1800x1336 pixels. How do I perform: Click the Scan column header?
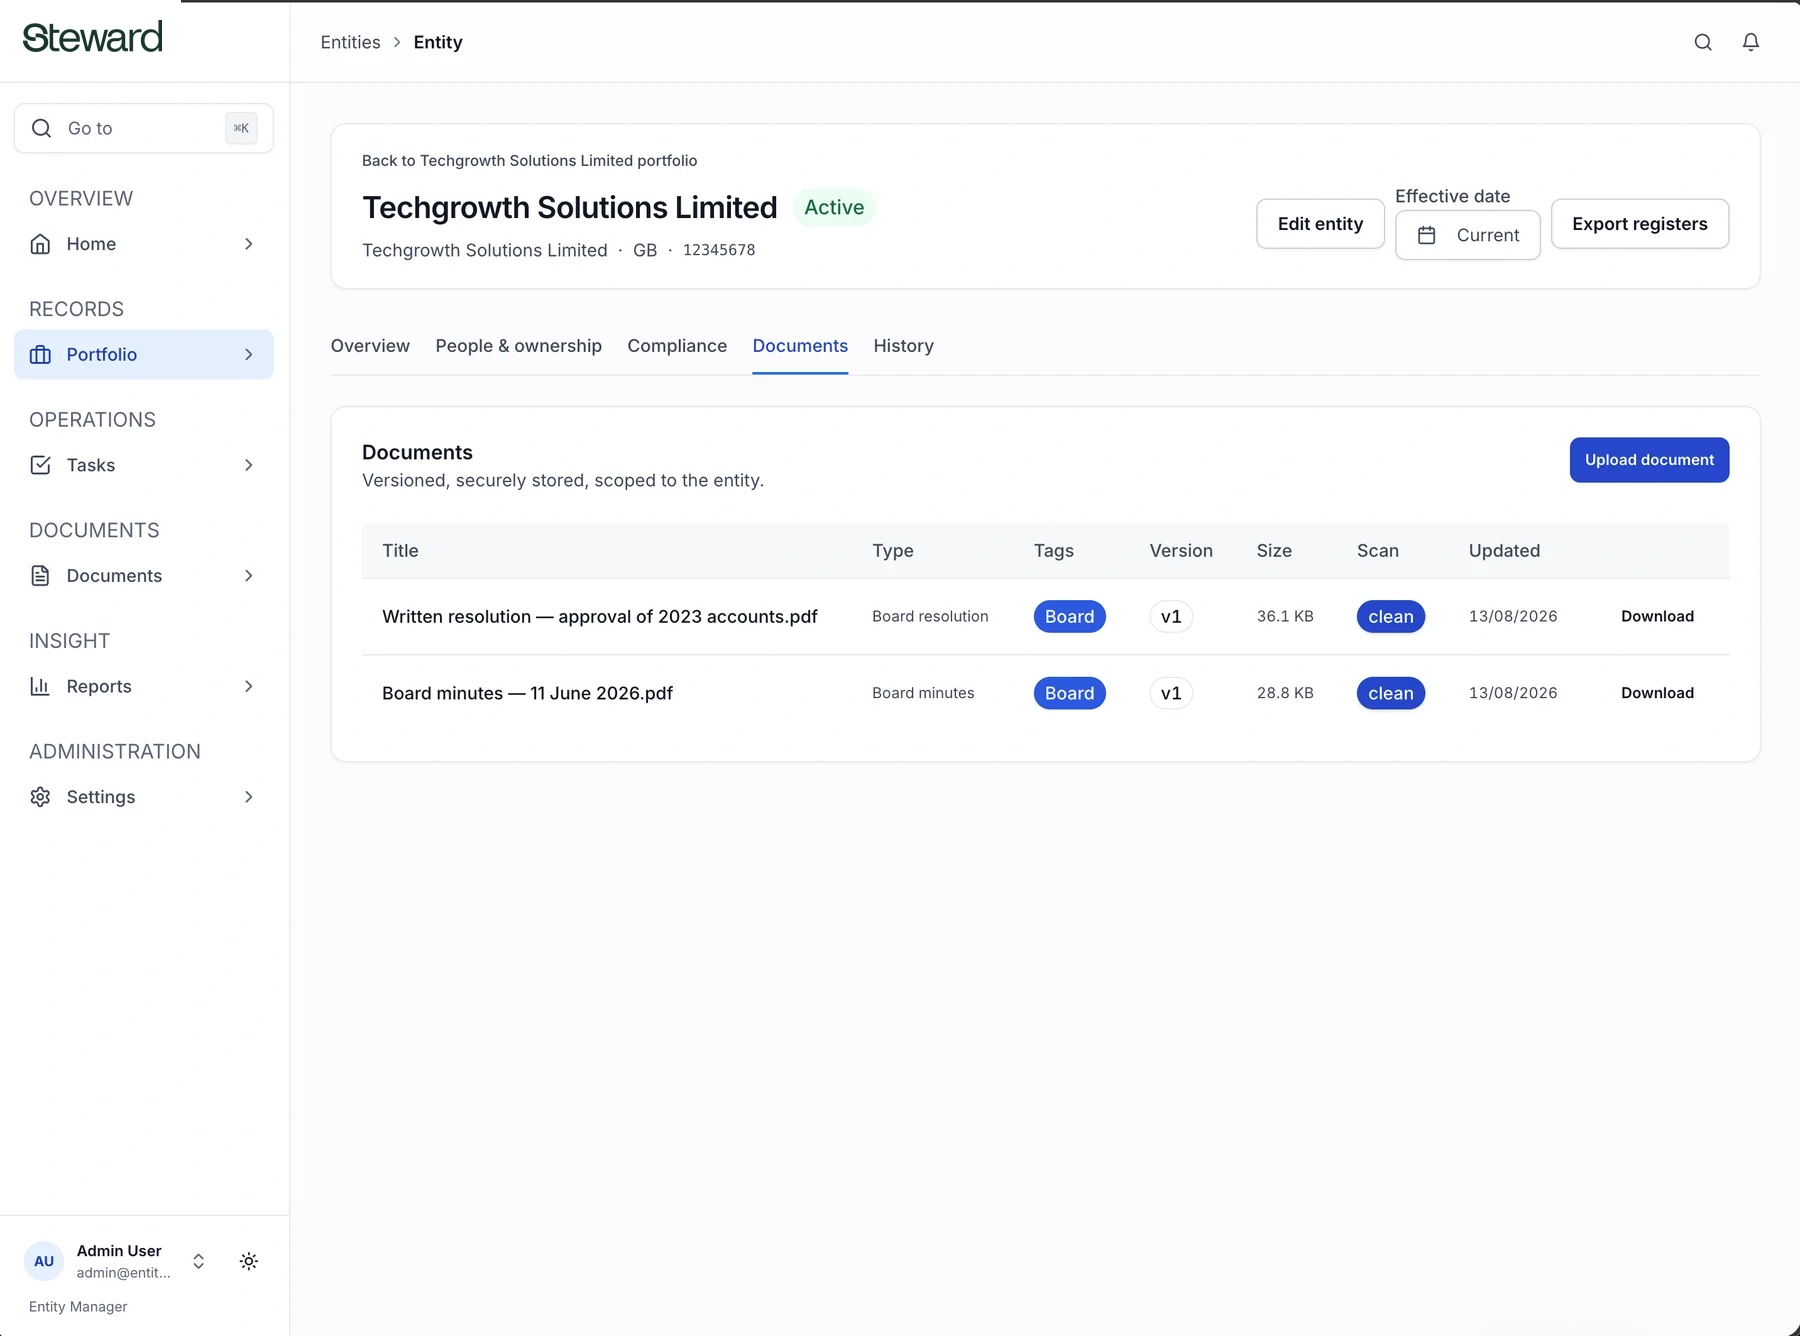pos(1378,551)
